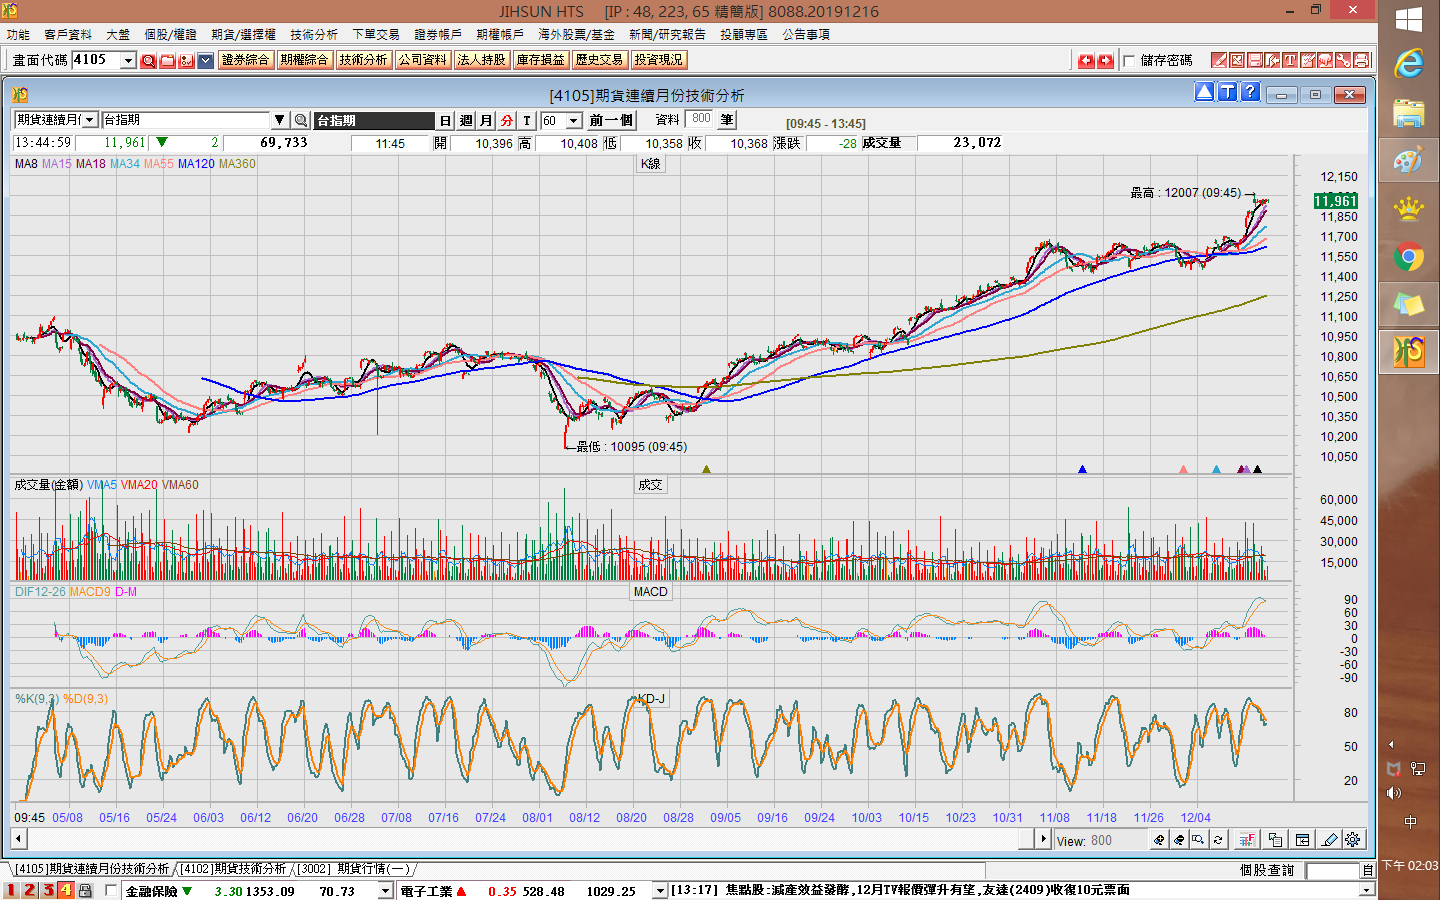Open the 大盤 menu
This screenshot has width=1440, height=900.
tap(118, 34)
